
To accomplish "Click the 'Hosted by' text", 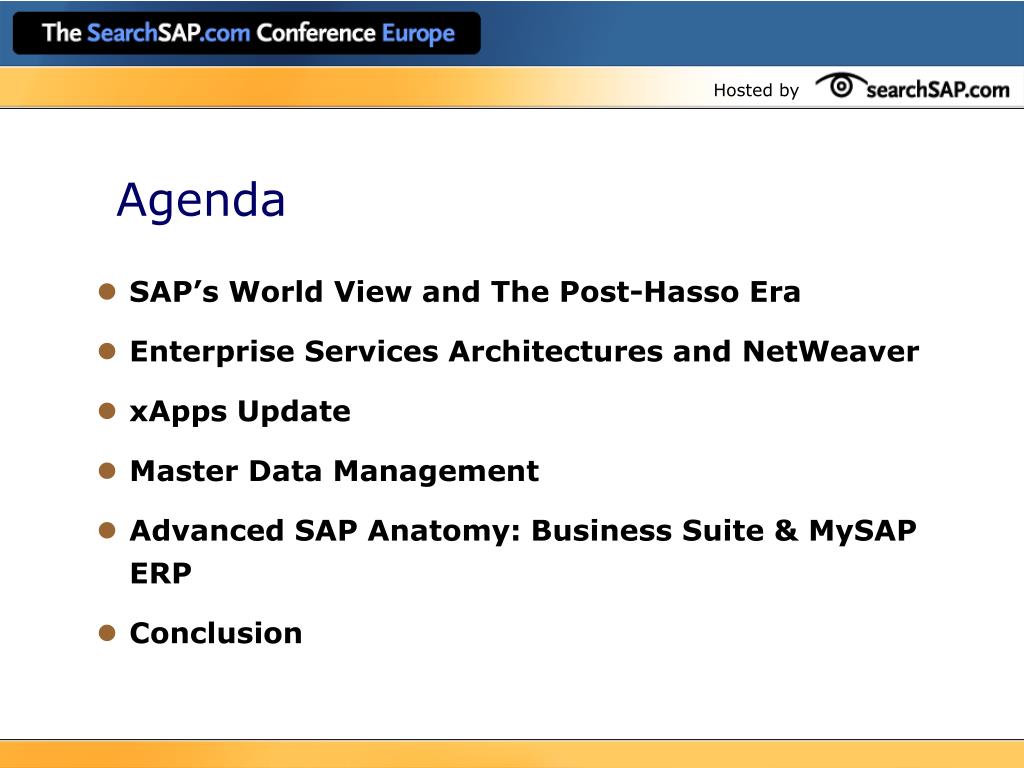I will (x=756, y=90).
